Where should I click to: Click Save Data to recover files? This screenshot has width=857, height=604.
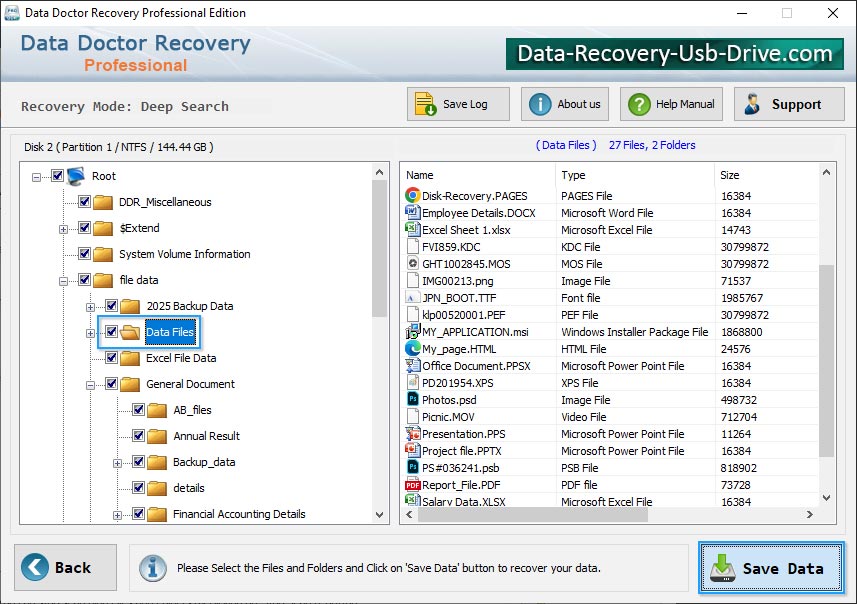(771, 568)
